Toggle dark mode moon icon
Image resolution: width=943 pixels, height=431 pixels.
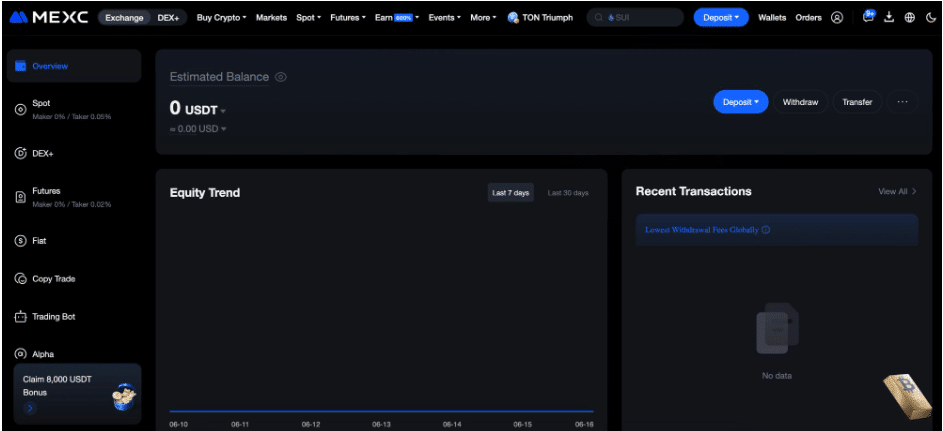click(x=930, y=17)
